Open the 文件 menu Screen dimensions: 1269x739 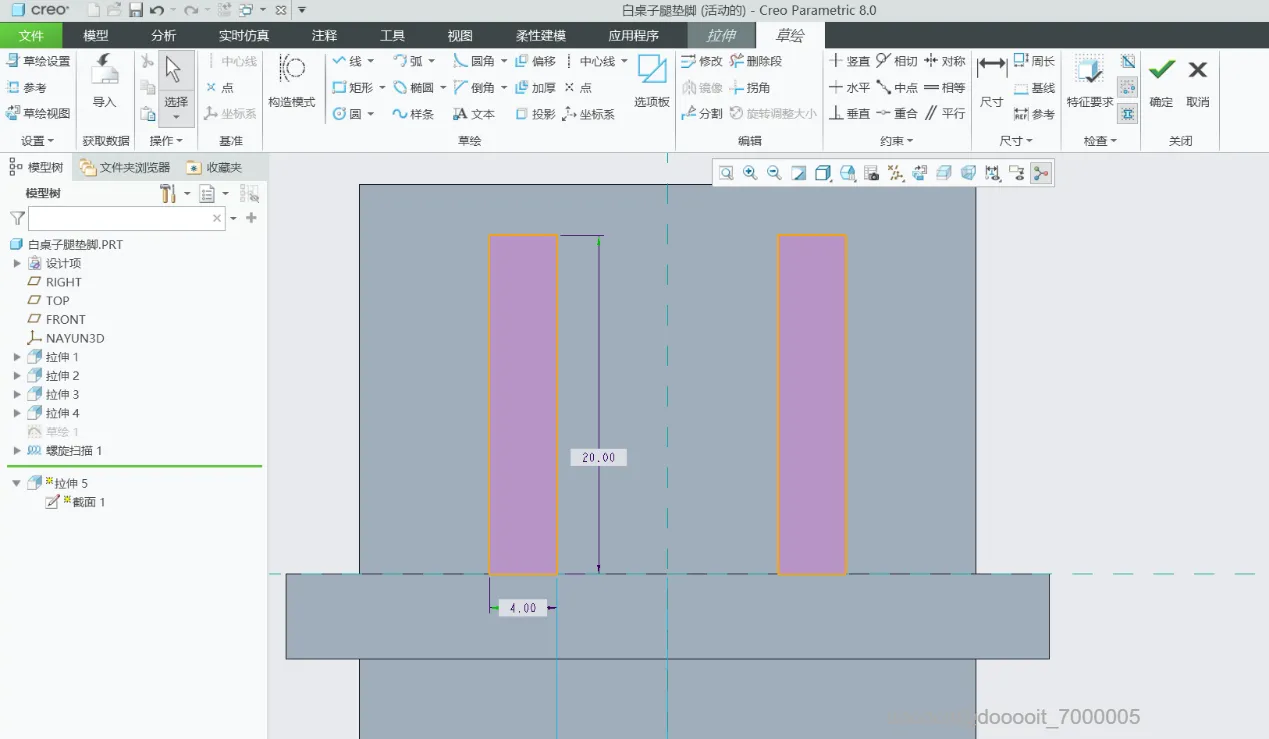[31, 35]
